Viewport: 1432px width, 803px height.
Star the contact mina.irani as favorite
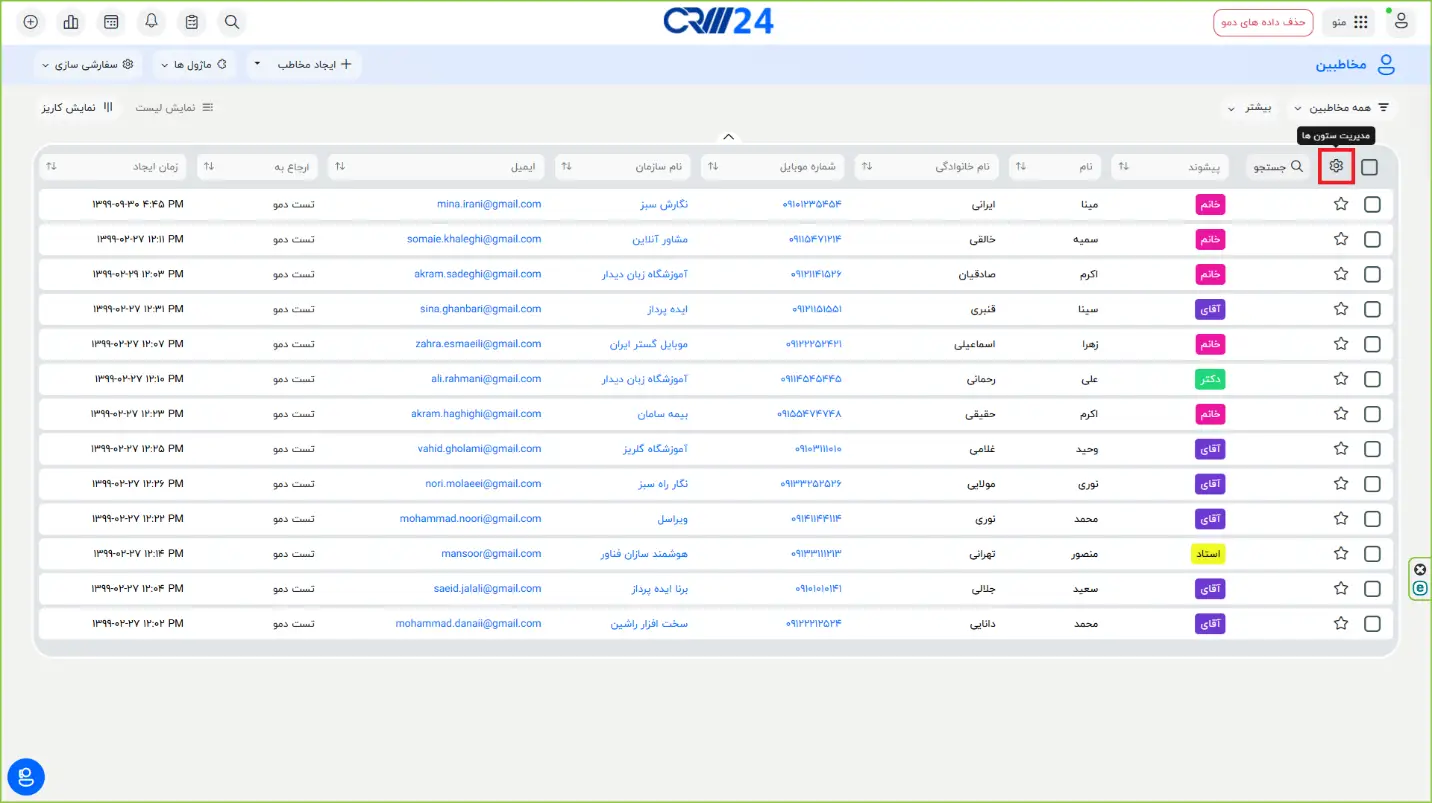click(1341, 204)
